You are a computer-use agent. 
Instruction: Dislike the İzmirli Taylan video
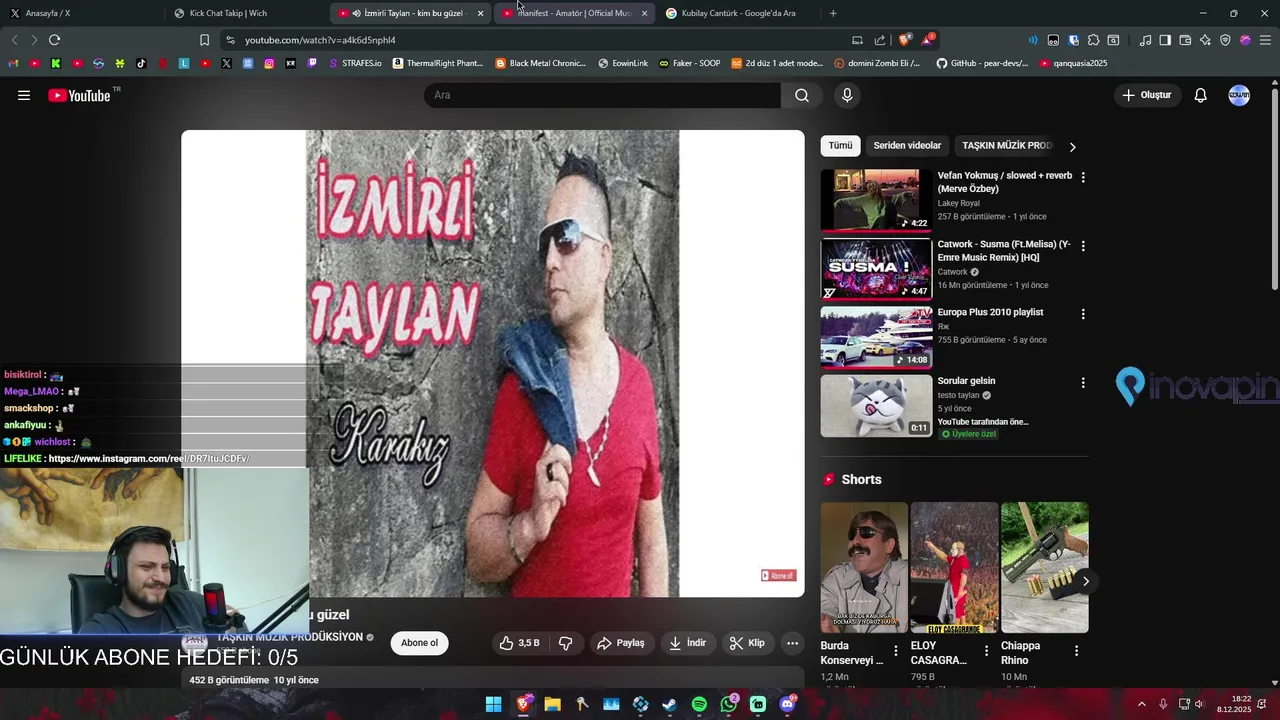565,643
